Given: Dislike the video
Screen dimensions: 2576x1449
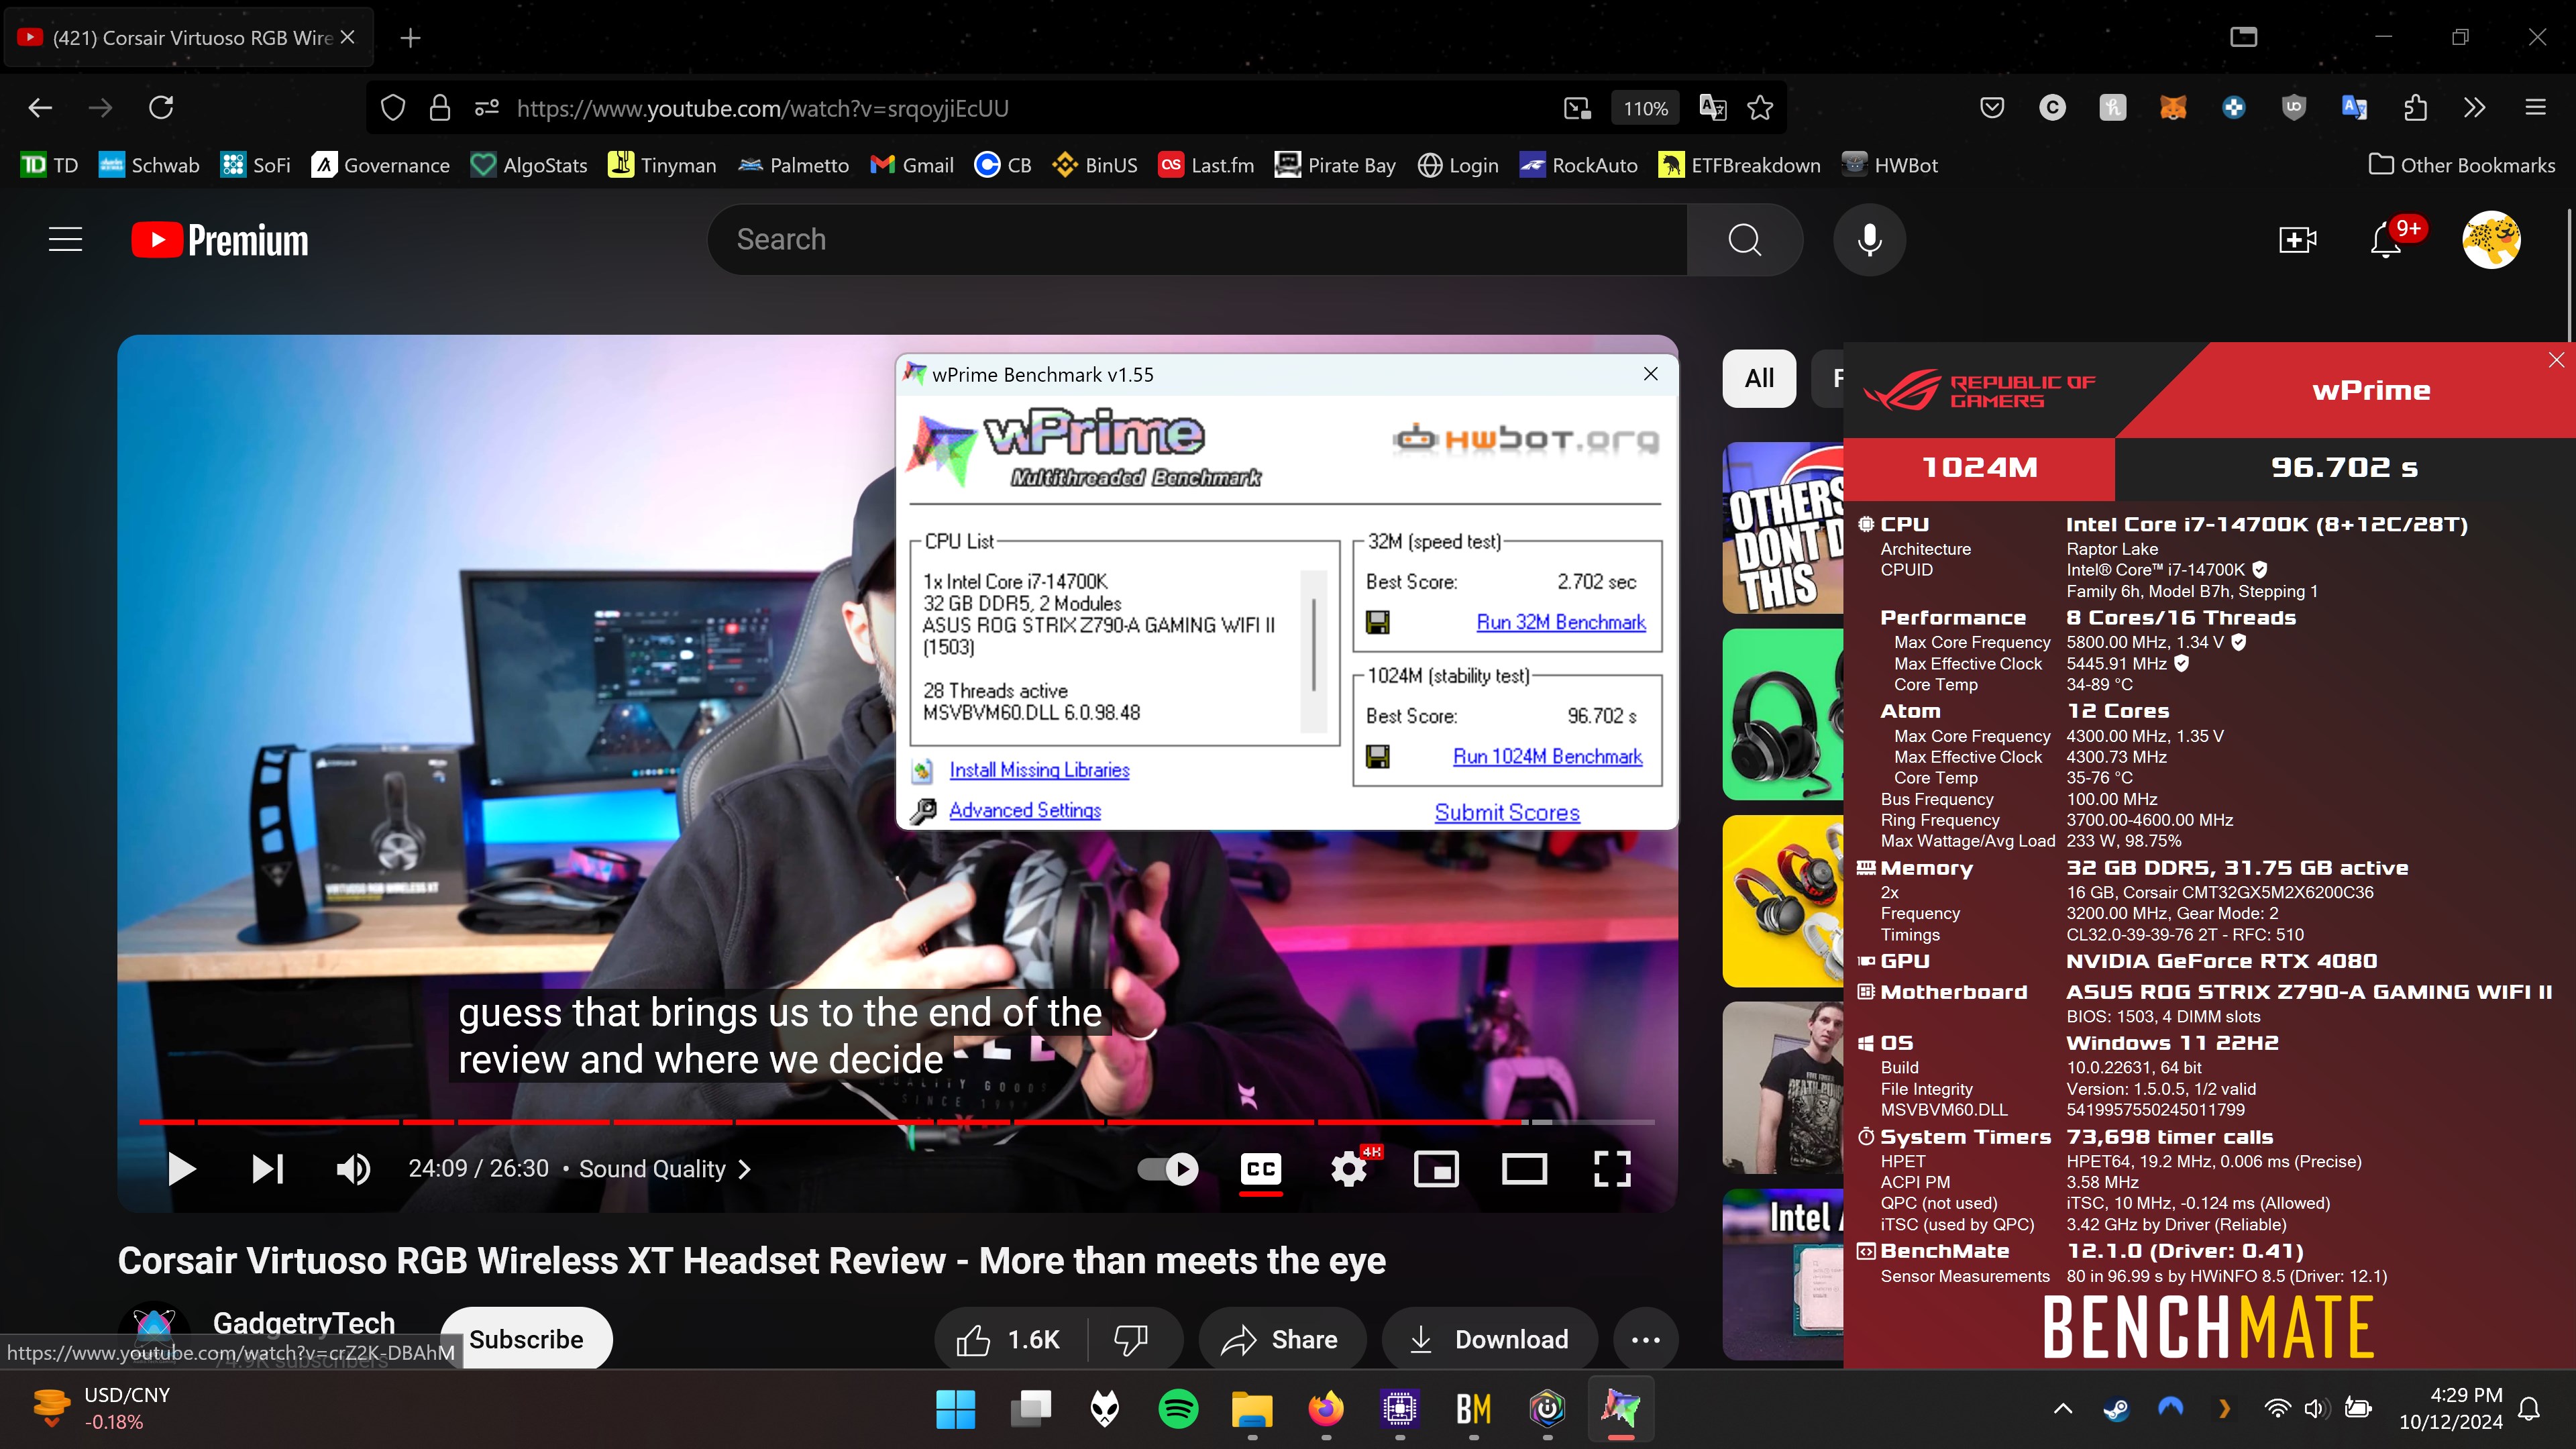Looking at the screenshot, I should pyautogui.click(x=1131, y=1339).
